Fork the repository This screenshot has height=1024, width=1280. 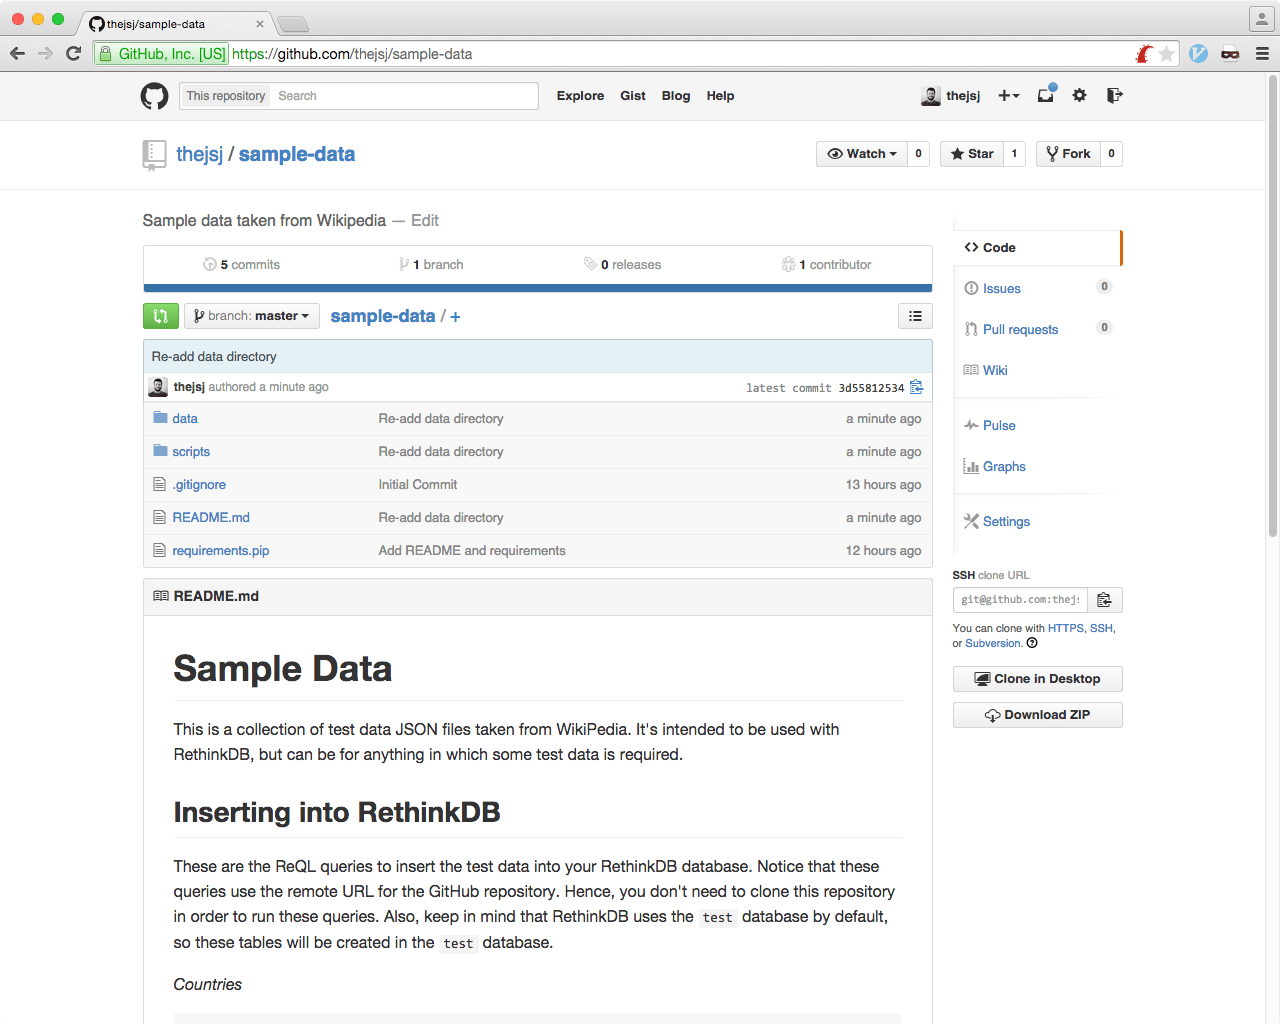(1068, 154)
